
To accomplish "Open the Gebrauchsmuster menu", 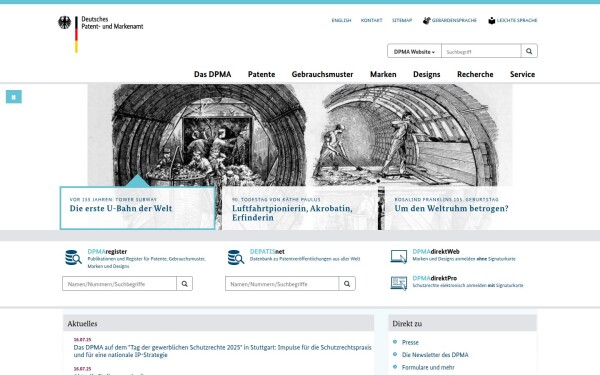I will (x=322, y=74).
